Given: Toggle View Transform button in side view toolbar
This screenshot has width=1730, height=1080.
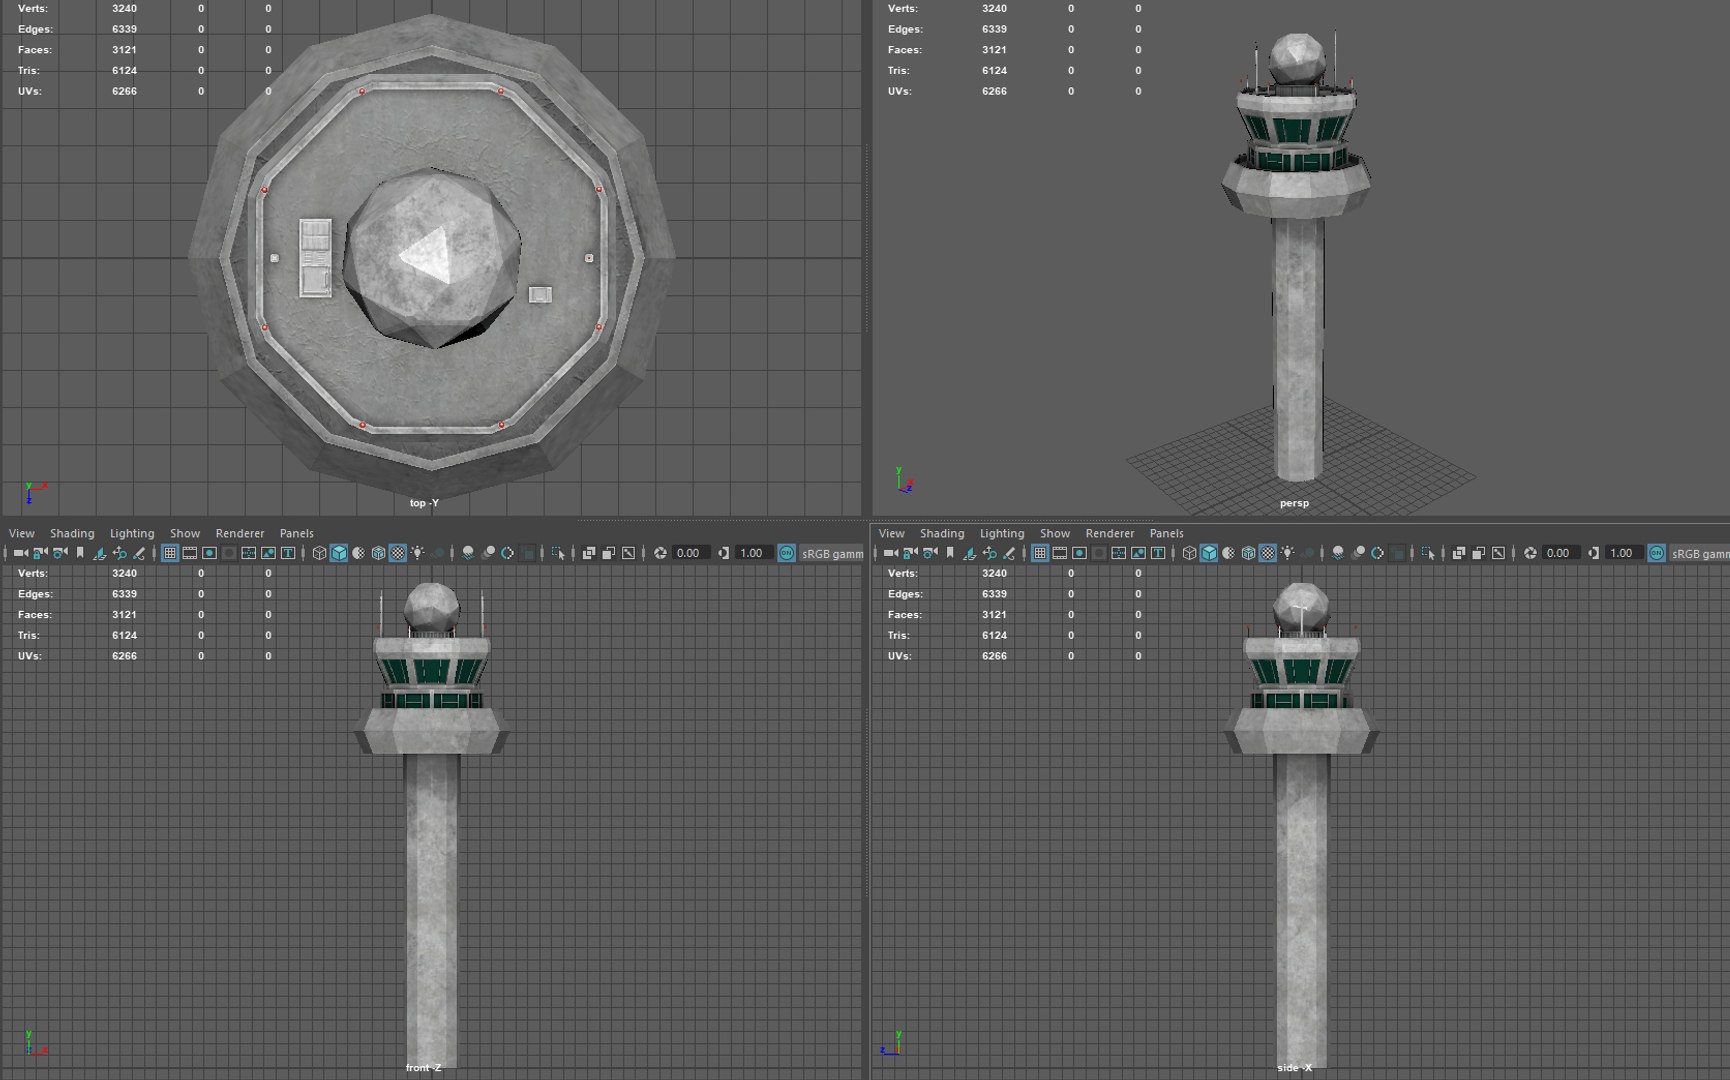Looking at the screenshot, I should click(x=1657, y=553).
